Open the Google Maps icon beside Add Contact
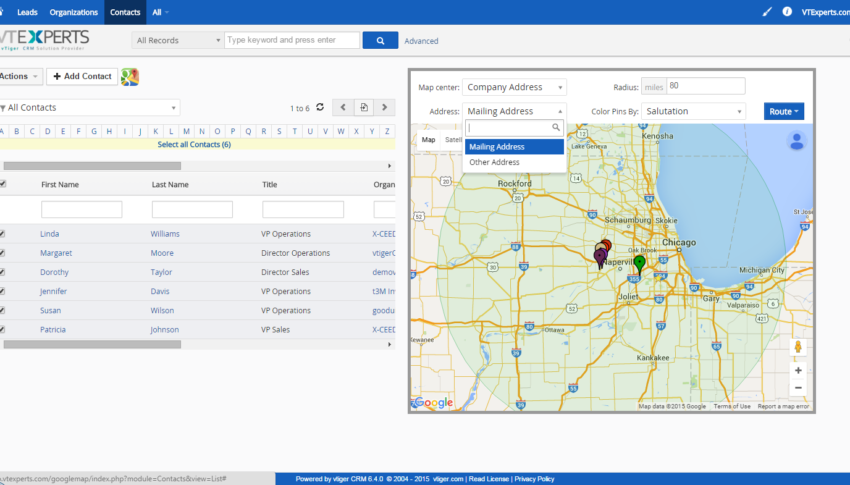 130,77
